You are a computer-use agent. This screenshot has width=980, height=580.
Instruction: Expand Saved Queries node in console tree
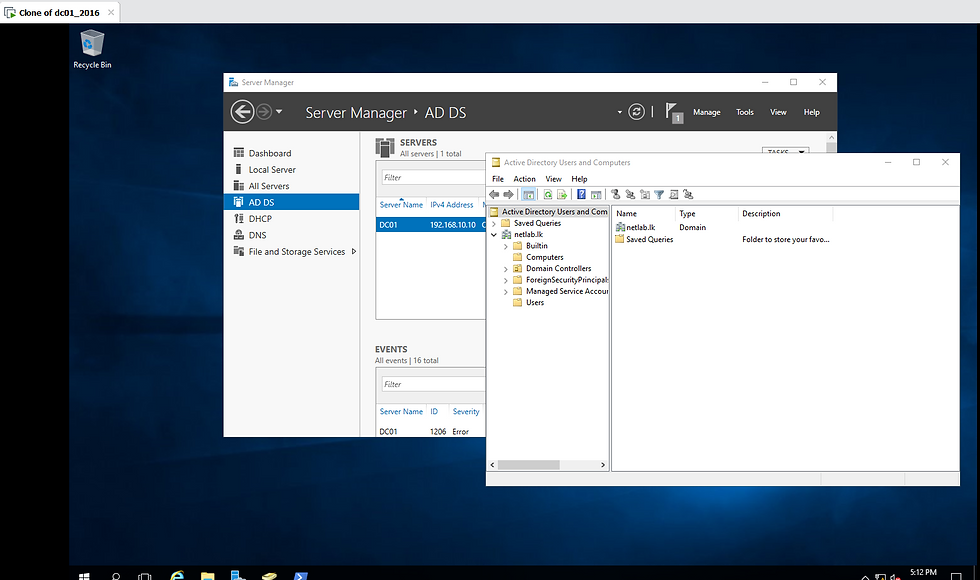[x=494, y=223]
